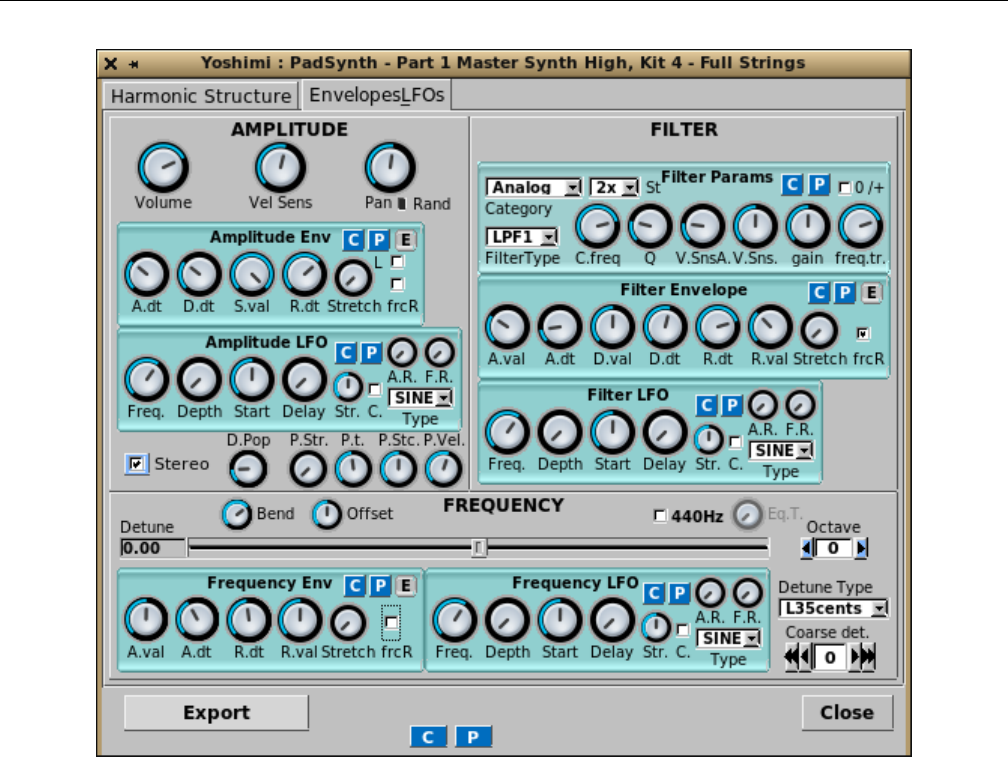Click Amplitude Env A.dt knob
The height and width of the screenshot is (757, 1008).
pyautogui.click(x=147, y=274)
